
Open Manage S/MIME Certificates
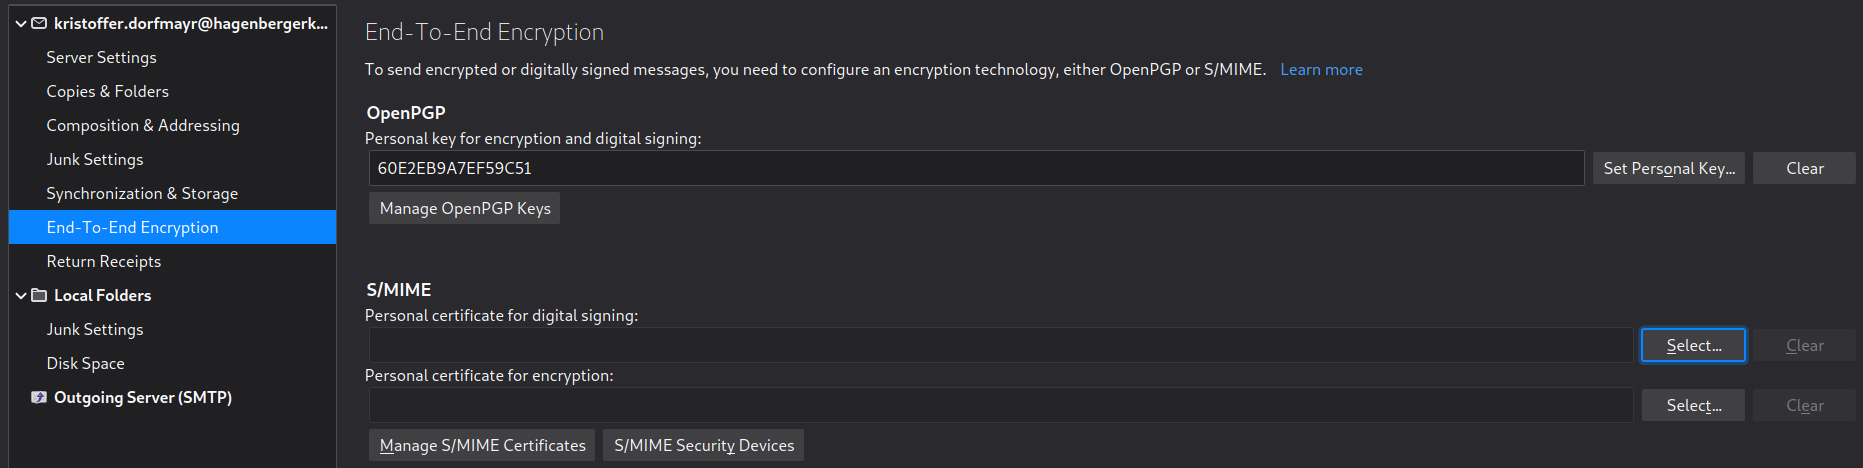pos(482,445)
